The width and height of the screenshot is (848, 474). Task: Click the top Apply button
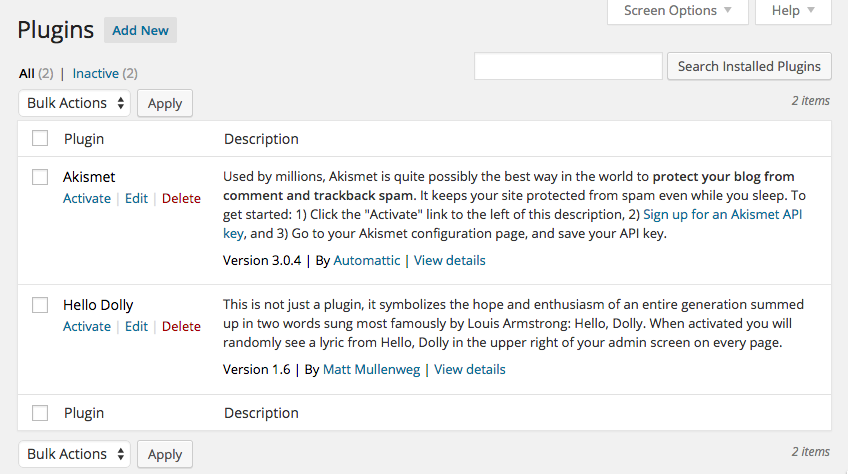click(165, 103)
